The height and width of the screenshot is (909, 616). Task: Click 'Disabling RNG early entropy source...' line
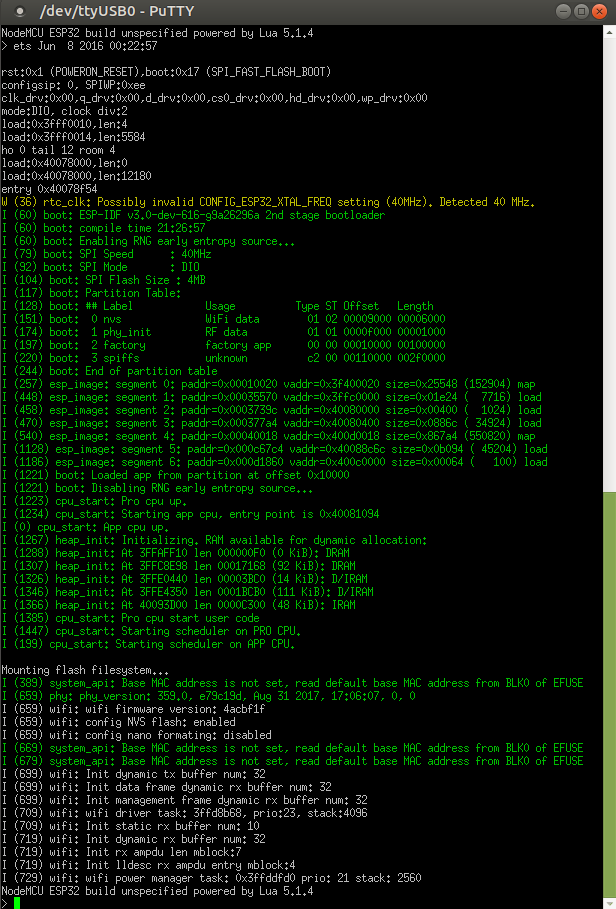point(157,488)
